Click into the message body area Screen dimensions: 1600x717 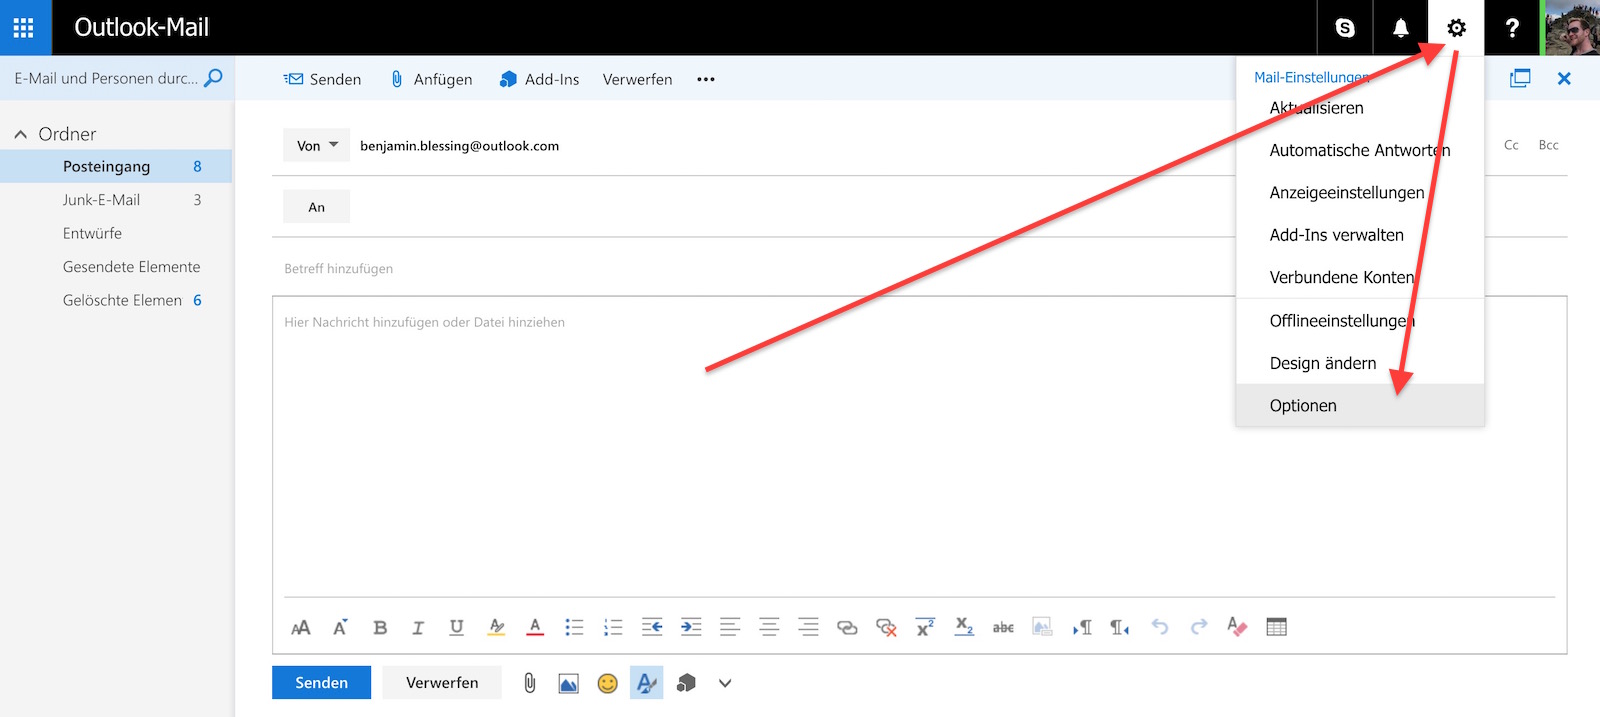point(919,445)
